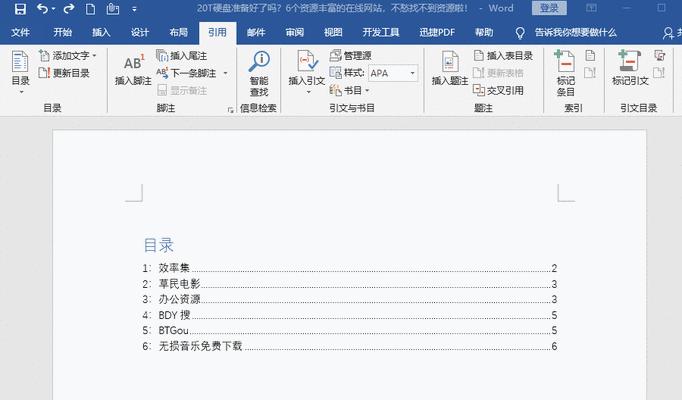The height and width of the screenshot is (400, 682).
Task: Switch to the 设计 tab
Action: point(140,33)
